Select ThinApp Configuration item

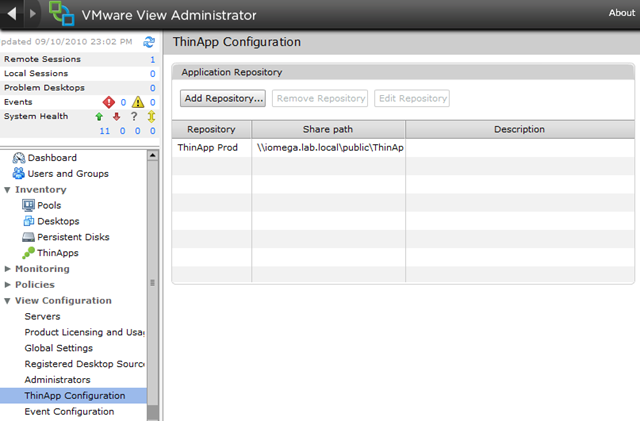pos(73,396)
